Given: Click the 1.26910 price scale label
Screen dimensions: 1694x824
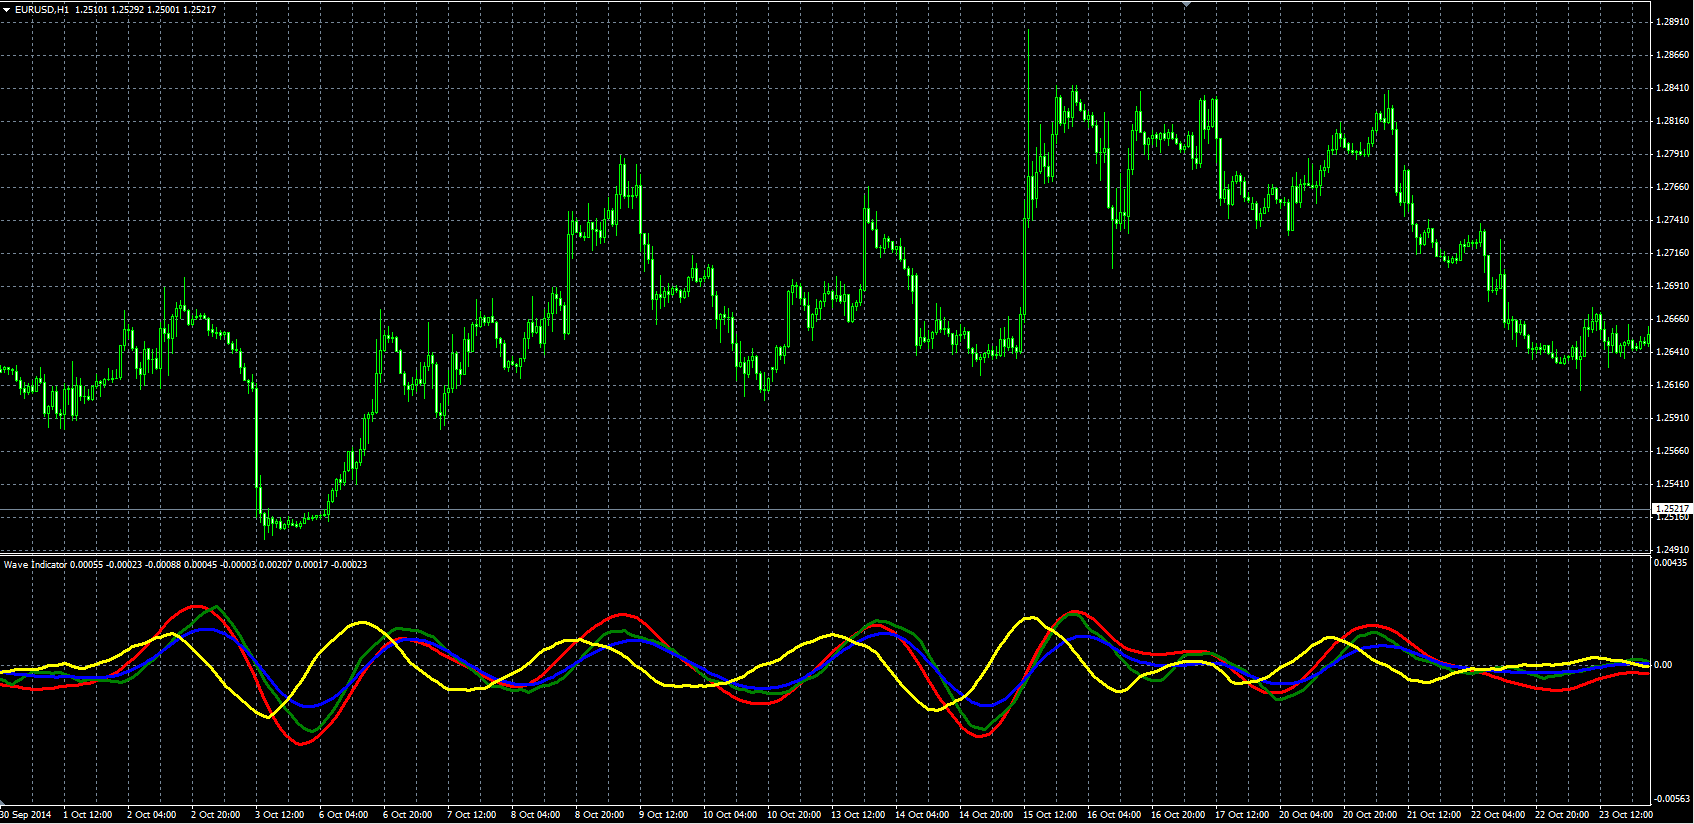Looking at the screenshot, I should [x=1672, y=286].
